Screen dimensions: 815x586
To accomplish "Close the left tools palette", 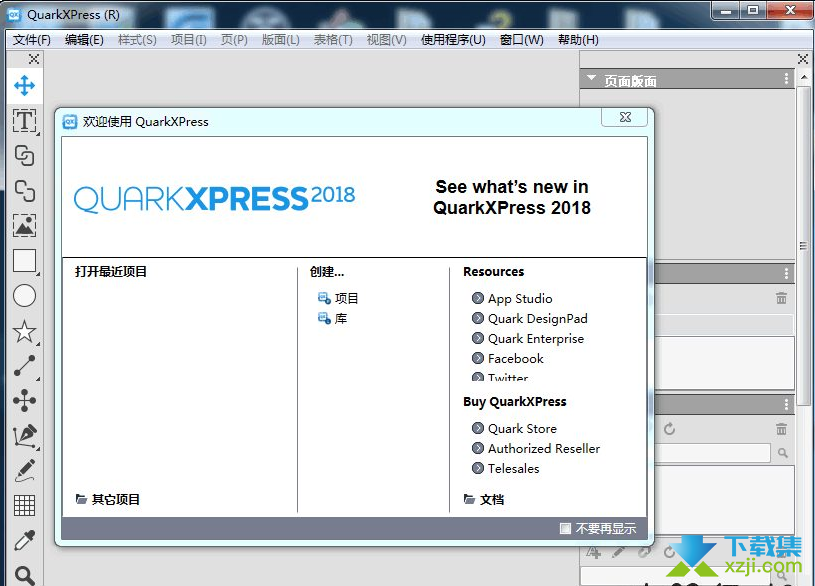I will [34, 59].
